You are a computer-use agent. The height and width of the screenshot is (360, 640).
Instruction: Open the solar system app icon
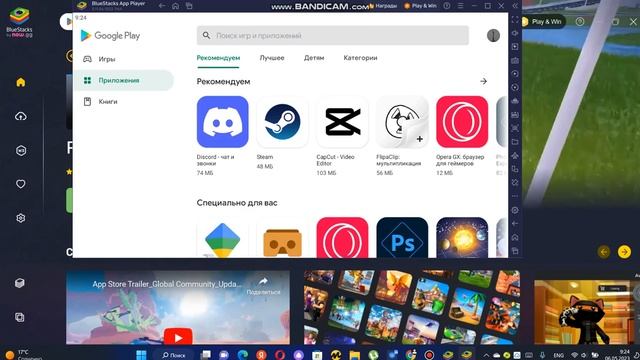click(x=462, y=238)
